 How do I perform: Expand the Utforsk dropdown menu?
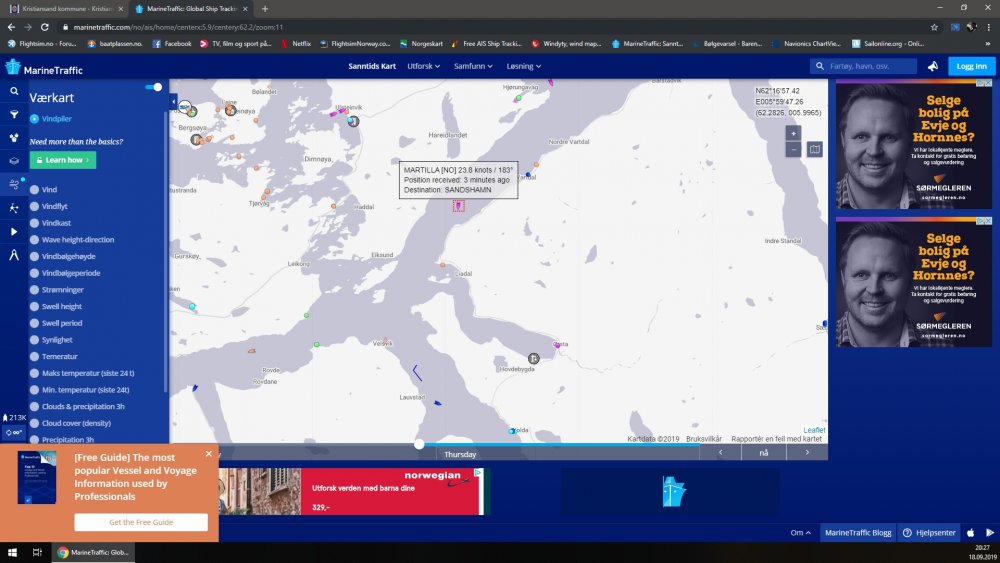click(x=423, y=66)
